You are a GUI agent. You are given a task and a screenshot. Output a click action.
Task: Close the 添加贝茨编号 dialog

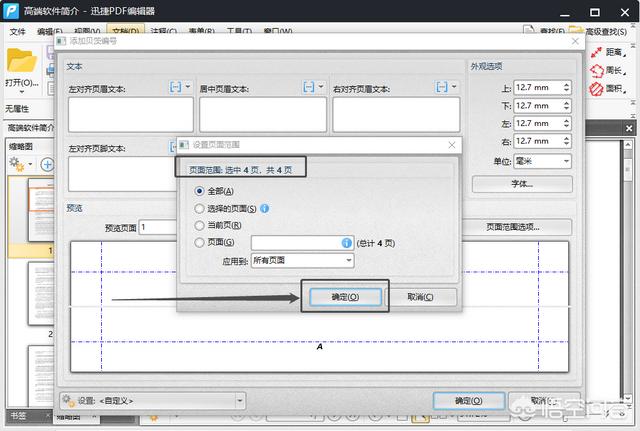(x=575, y=41)
